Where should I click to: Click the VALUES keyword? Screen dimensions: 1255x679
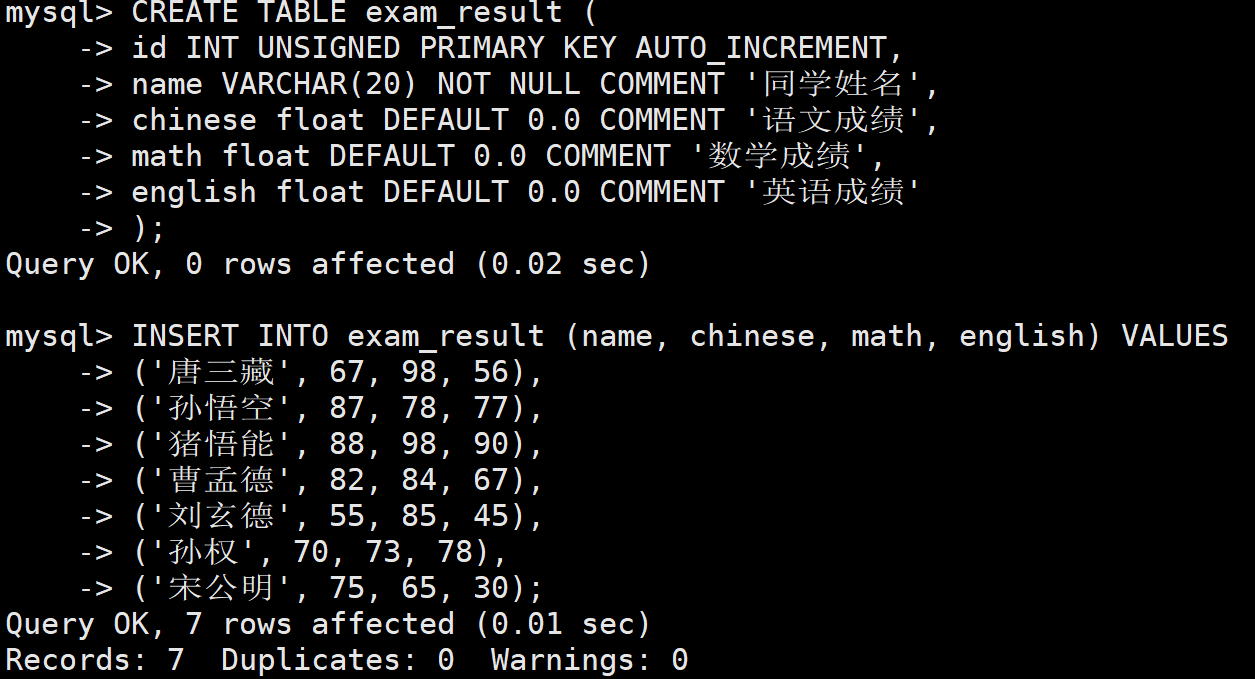[1174, 336]
